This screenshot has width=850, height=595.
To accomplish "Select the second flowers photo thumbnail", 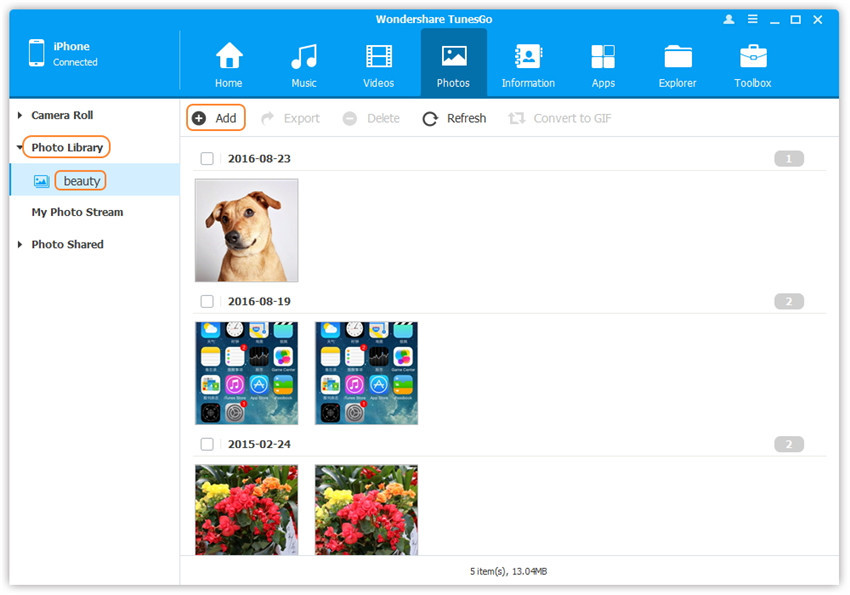I will (x=366, y=510).
